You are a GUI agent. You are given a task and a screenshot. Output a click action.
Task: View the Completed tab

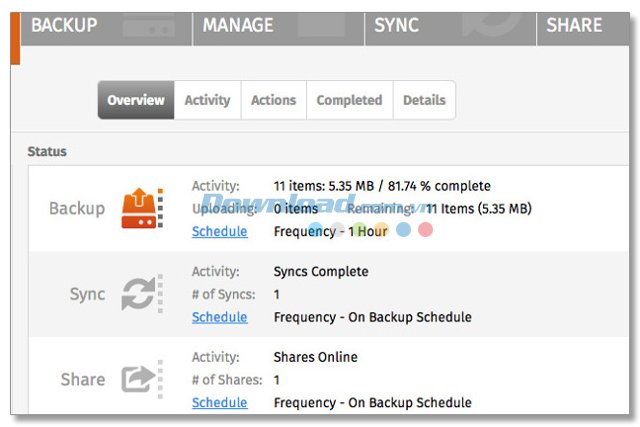[349, 100]
